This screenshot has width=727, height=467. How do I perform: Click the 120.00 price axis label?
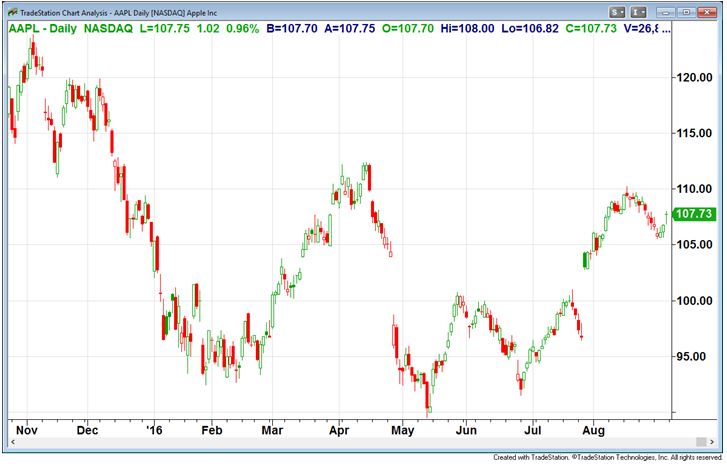[693, 77]
